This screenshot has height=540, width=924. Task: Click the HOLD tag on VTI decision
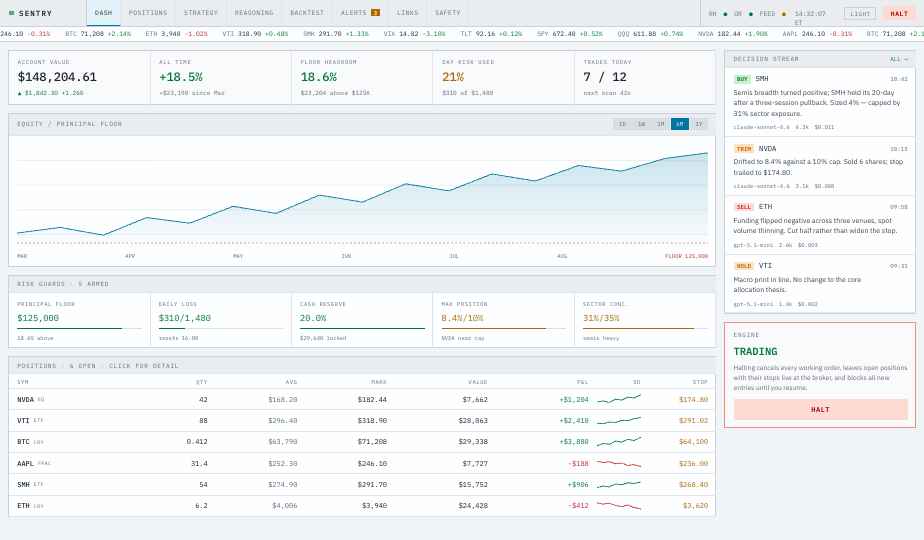pyautogui.click(x=744, y=266)
